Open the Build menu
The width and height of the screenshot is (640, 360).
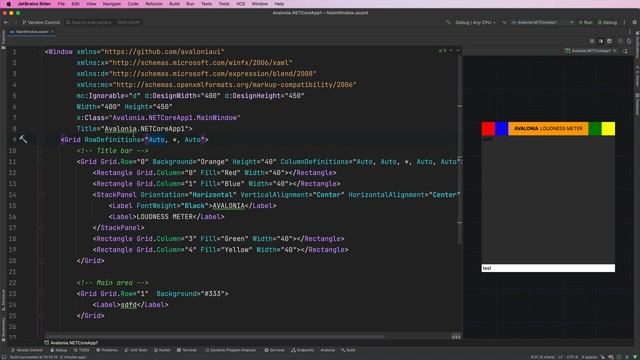(174, 4)
